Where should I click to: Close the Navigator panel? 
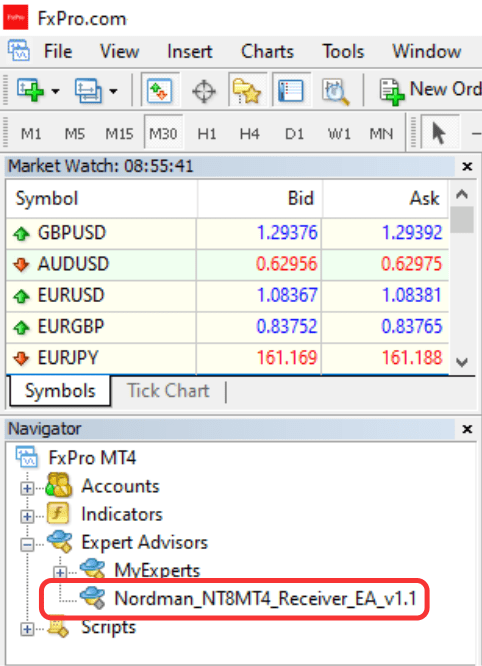pyautogui.click(x=467, y=429)
